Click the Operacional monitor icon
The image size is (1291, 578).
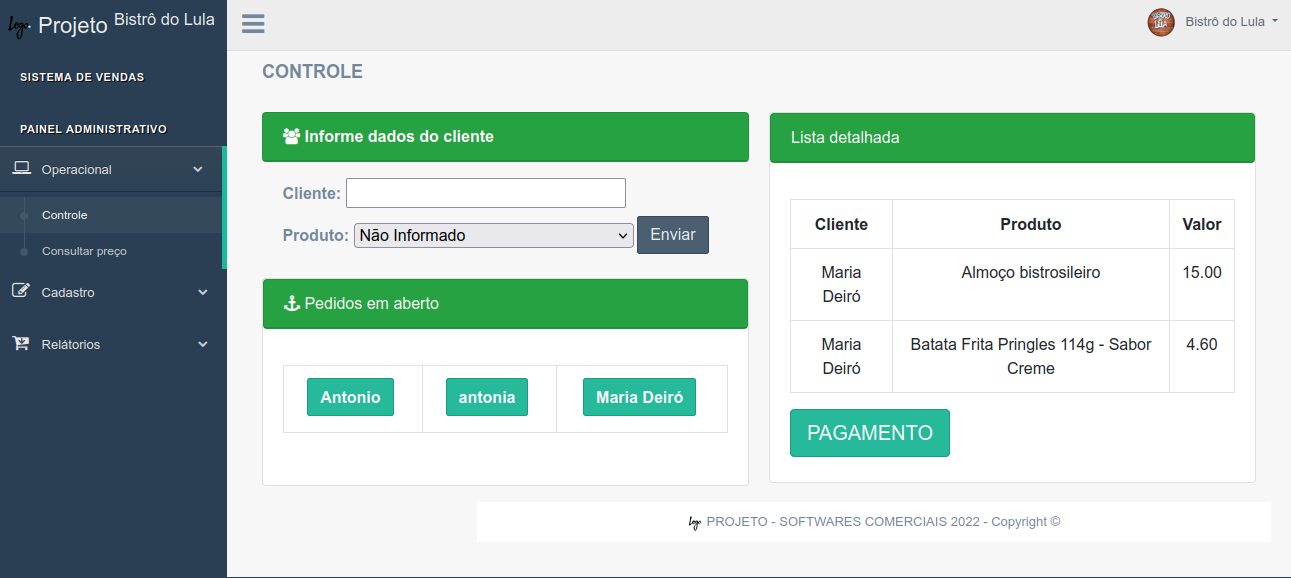coord(21,168)
